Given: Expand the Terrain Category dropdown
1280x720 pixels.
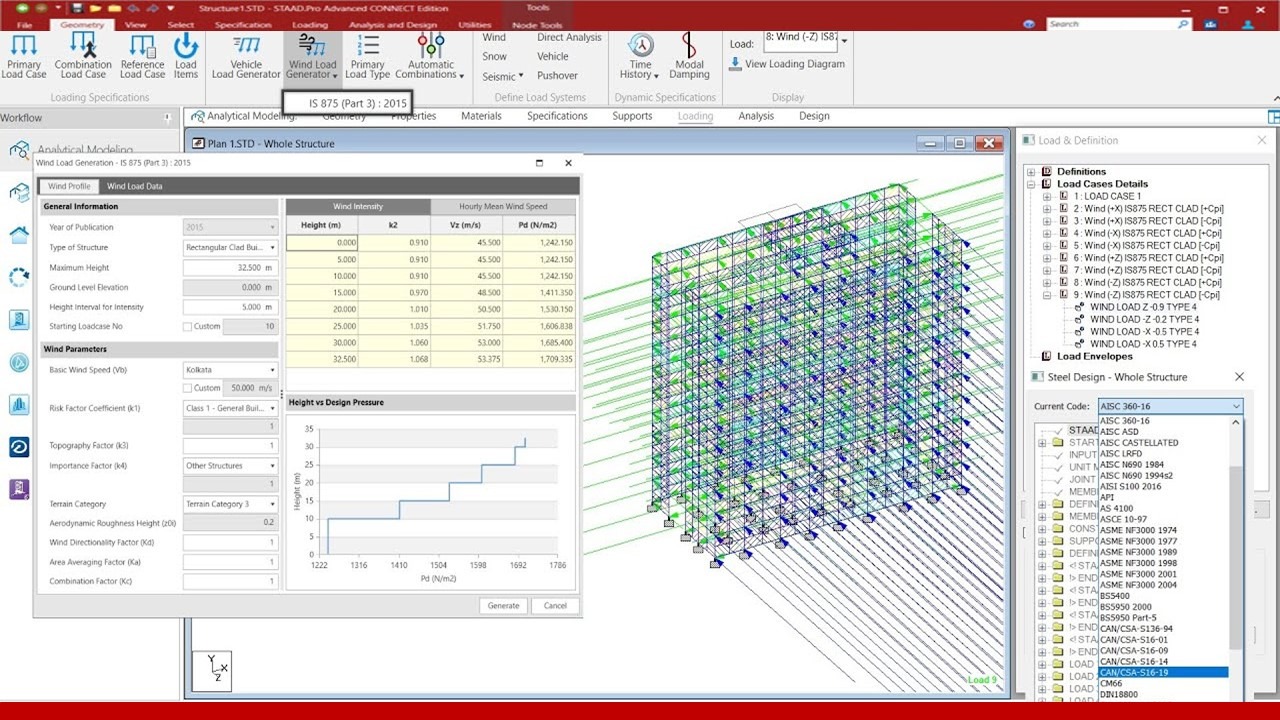Looking at the screenshot, I should tap(231, 504).
